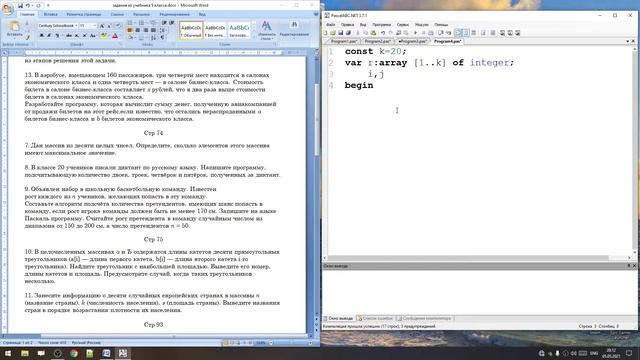The width and height of the screenshot is (640, 360).
Task: Click the Save icon in Word quick access toolbar
Action: click(x=20, y=6)
